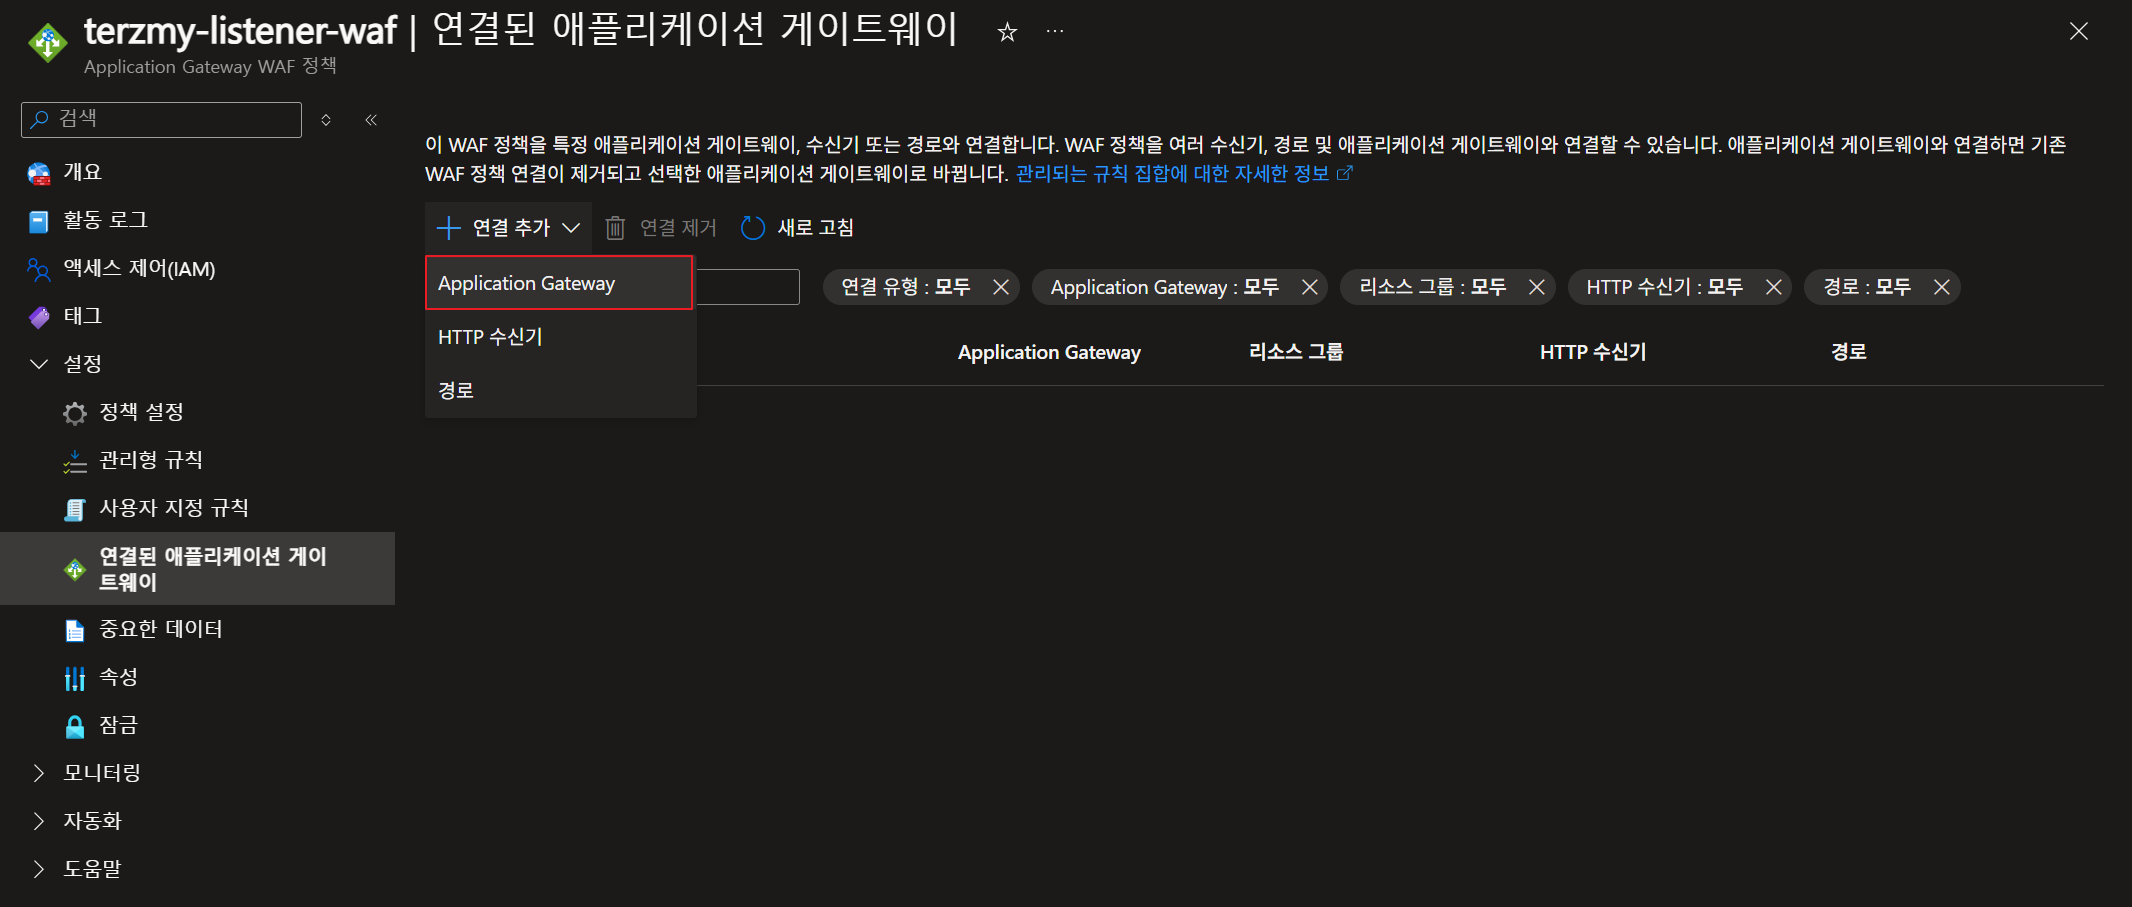Screen dimensions: 2132x907
Task: Open the more options ellipsis in header
Action: tap(1055, 32)
